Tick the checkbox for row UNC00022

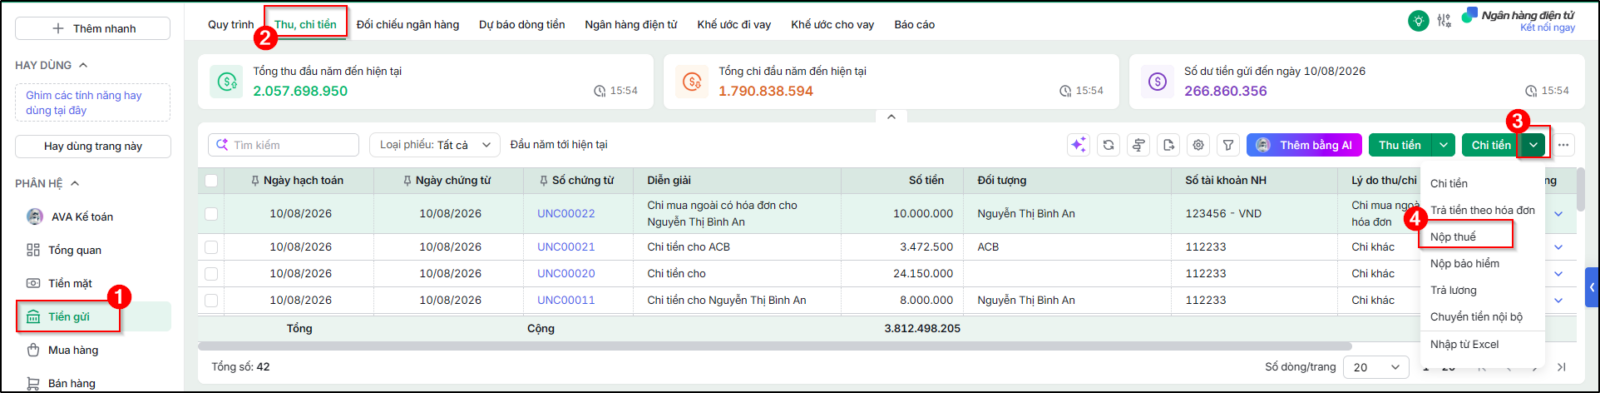coord(211,214)
